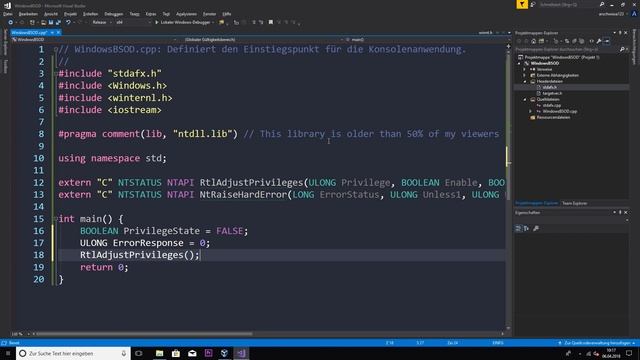Click the navigate backward toolbar icon
The width and height of the screenshot is (640, 360).
point(11,22)
